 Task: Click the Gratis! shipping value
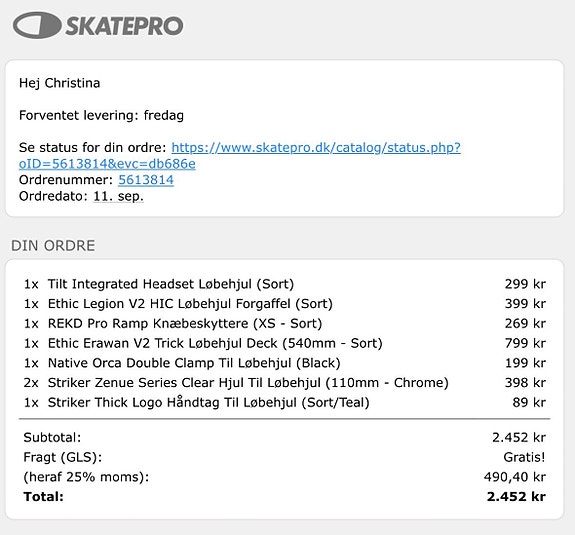[524, 457]
